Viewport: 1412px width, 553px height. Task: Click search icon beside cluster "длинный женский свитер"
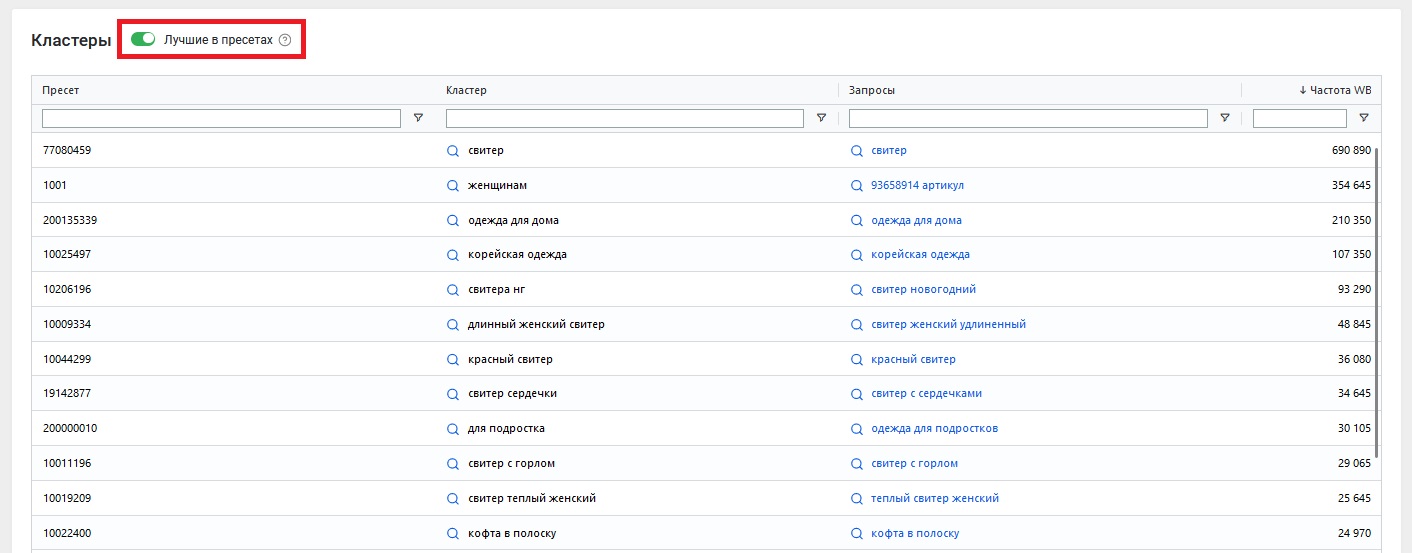click(453, 325)
